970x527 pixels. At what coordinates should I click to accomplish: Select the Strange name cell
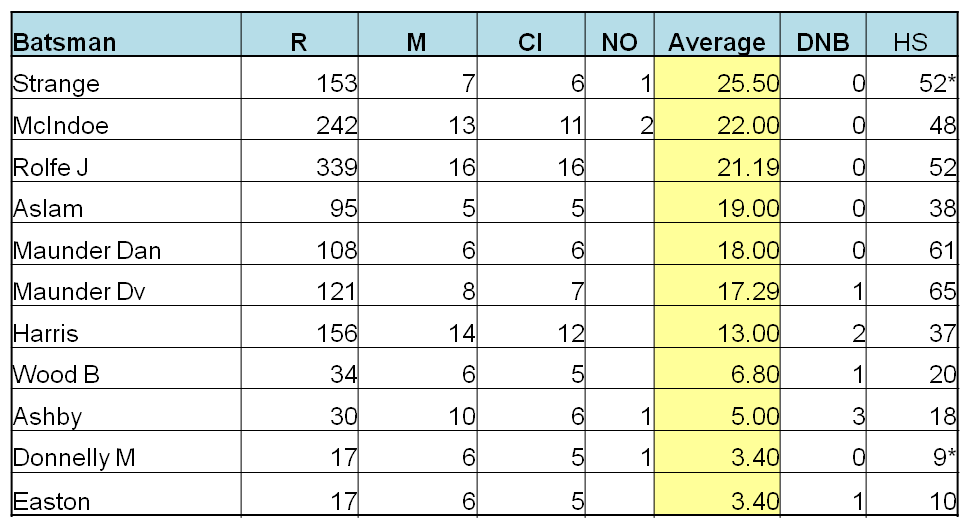(126, 78)
